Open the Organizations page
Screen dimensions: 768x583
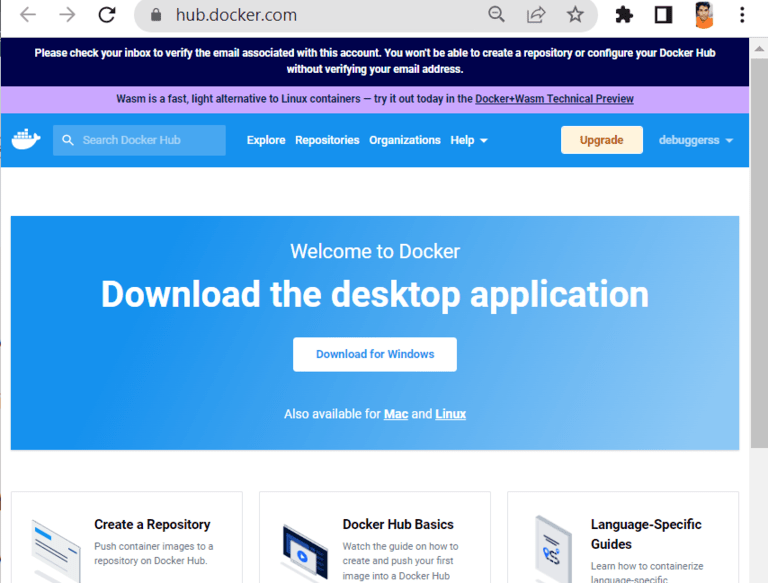tap(405, 140)
